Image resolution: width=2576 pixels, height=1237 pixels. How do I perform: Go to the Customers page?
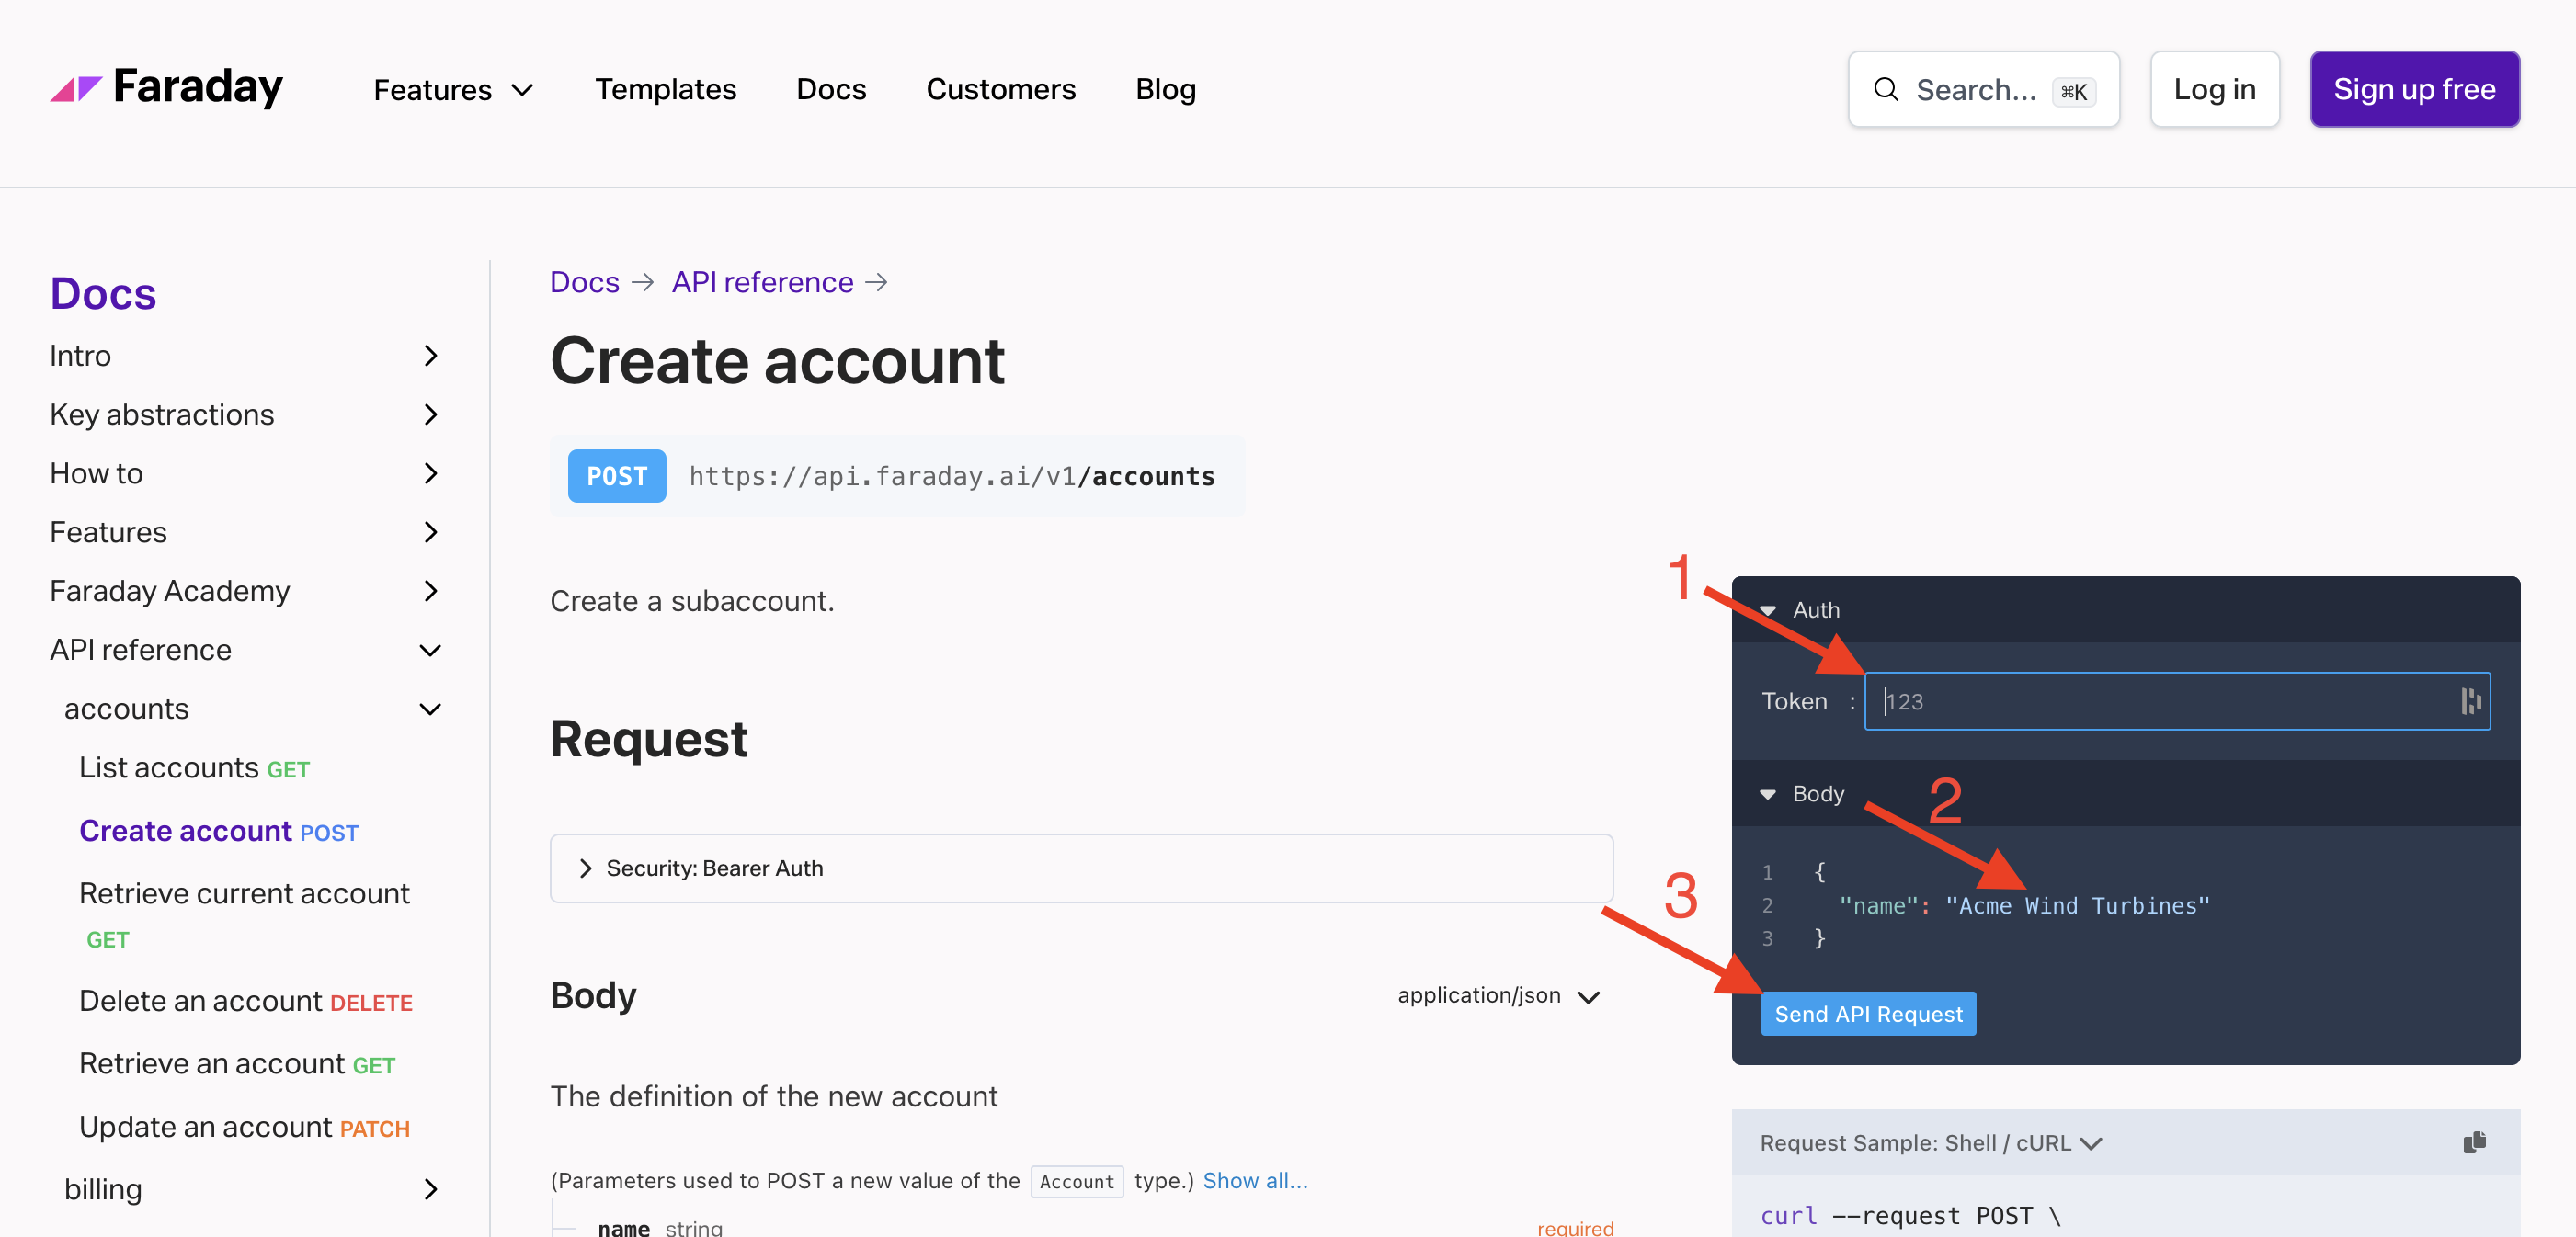pos(1000,90)
